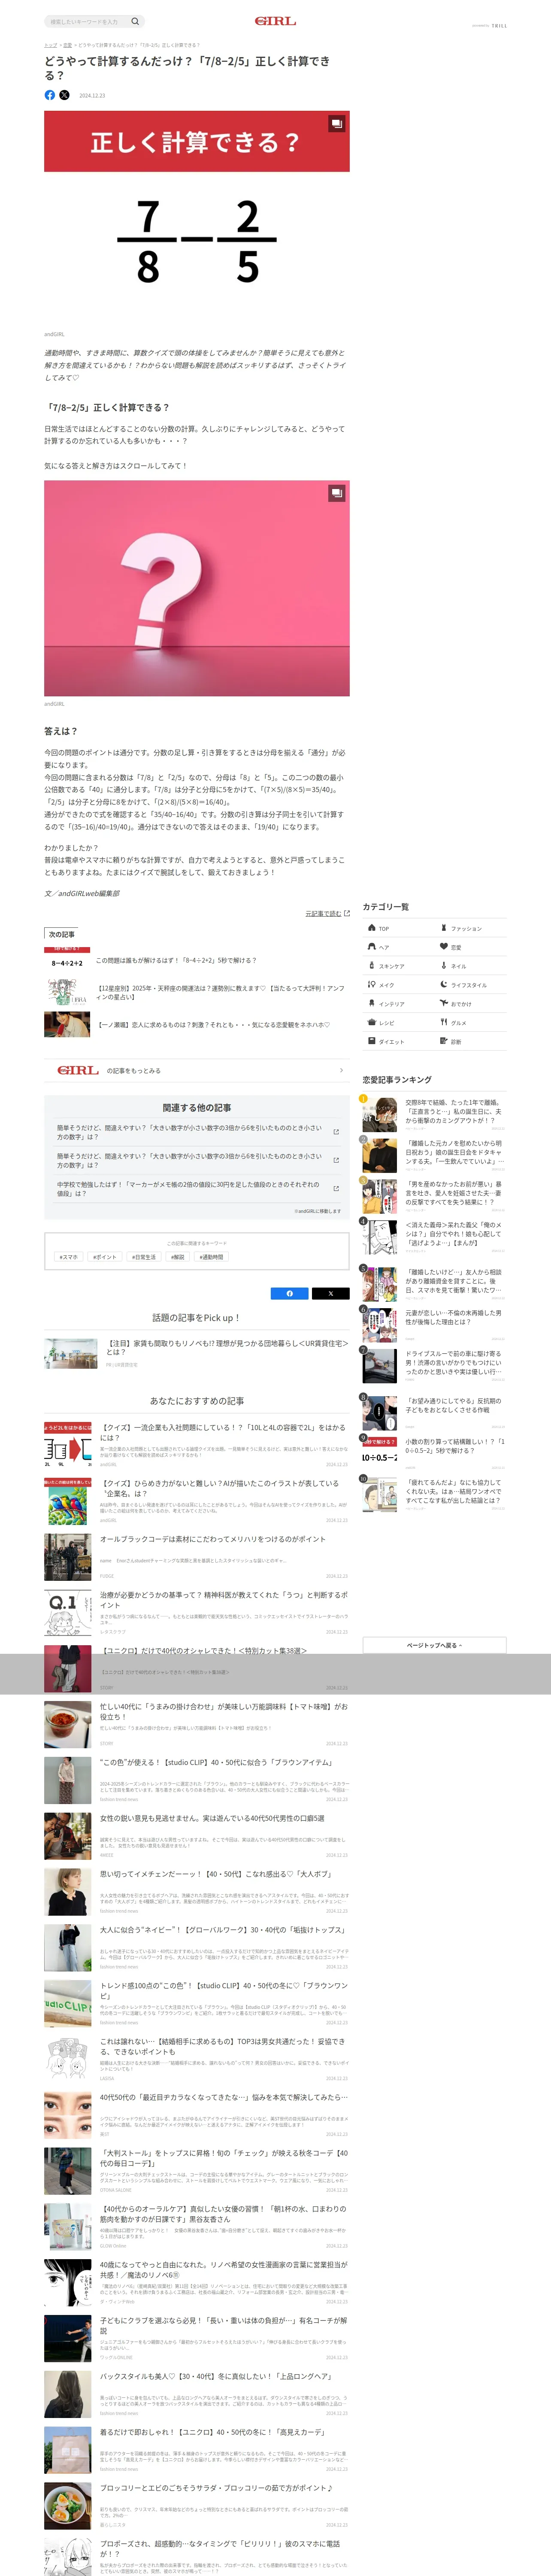
Task: Open the gallery icon on the red banner image
Action: point(336,124)
